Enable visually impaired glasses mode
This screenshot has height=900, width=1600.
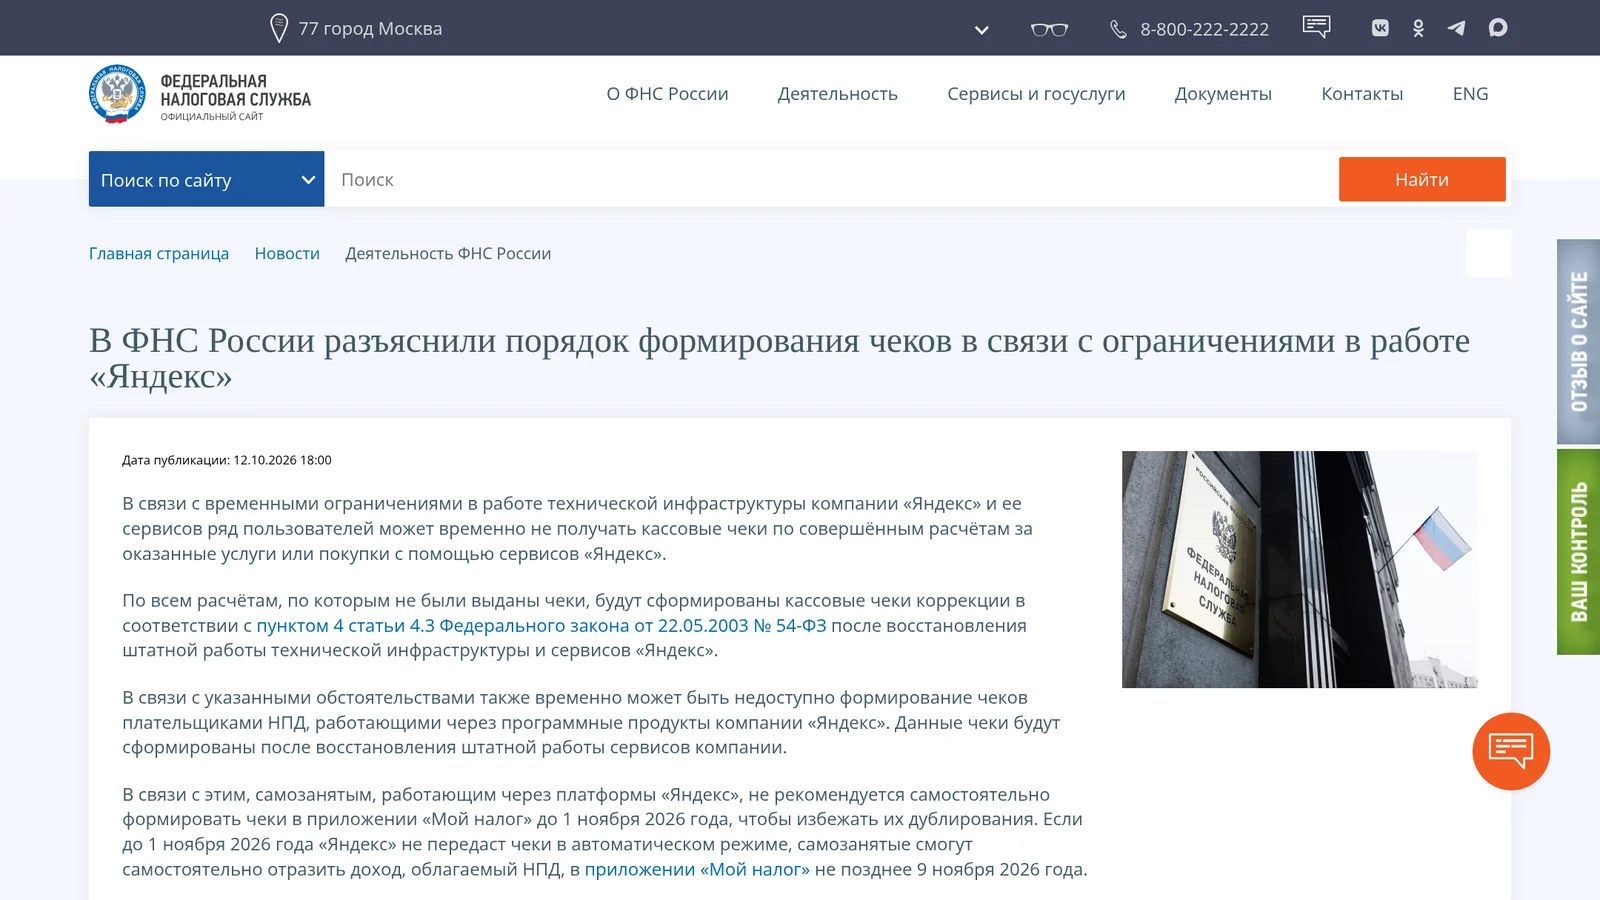coord(1049,29)
